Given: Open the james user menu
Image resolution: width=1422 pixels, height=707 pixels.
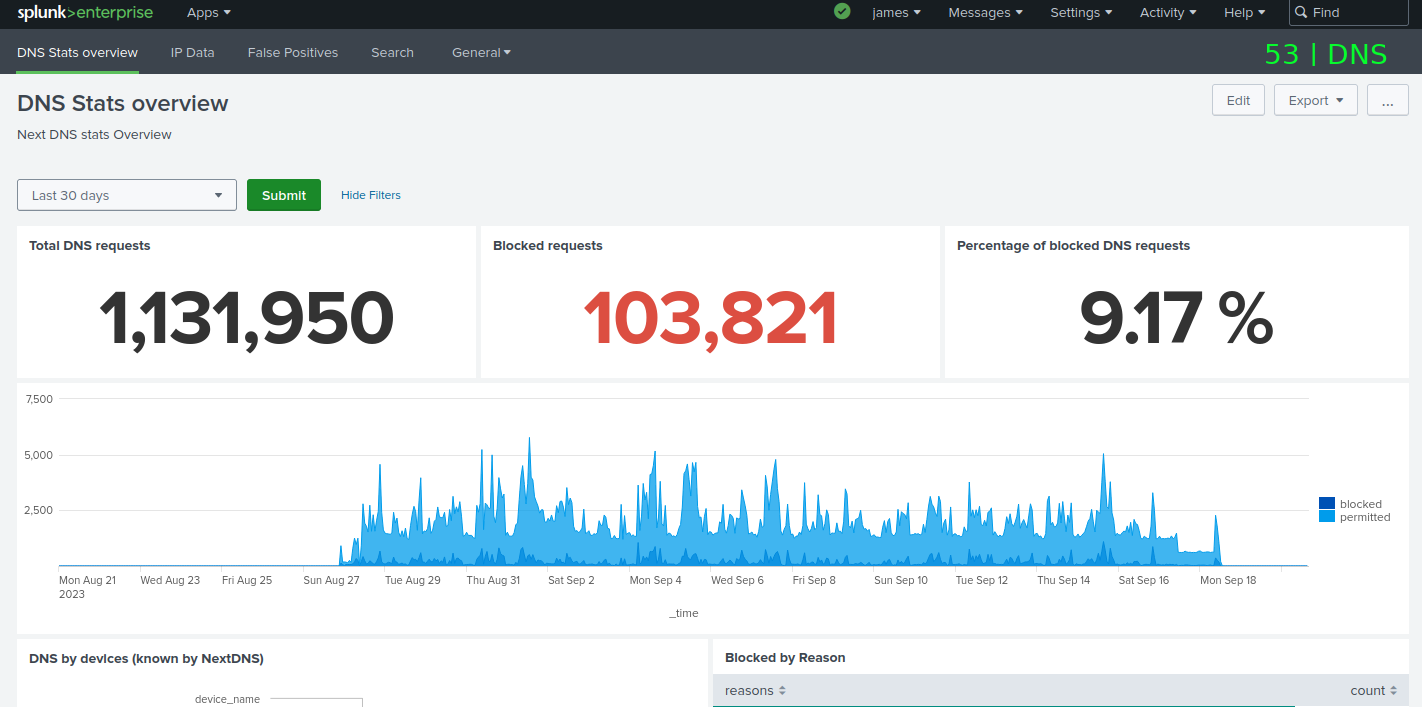Looking at the screenshot, I should (897, 13).
